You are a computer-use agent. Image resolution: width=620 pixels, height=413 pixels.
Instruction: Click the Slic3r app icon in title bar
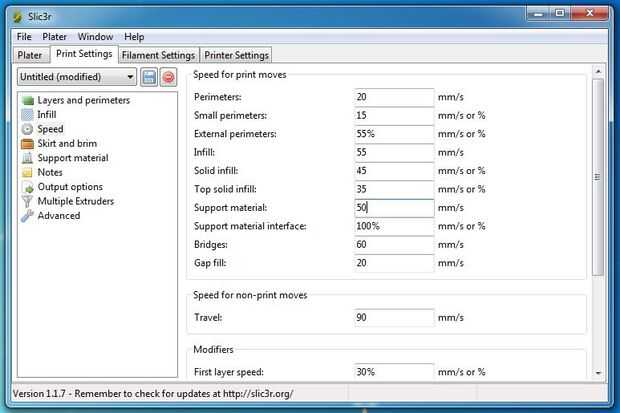click(17, 17)
